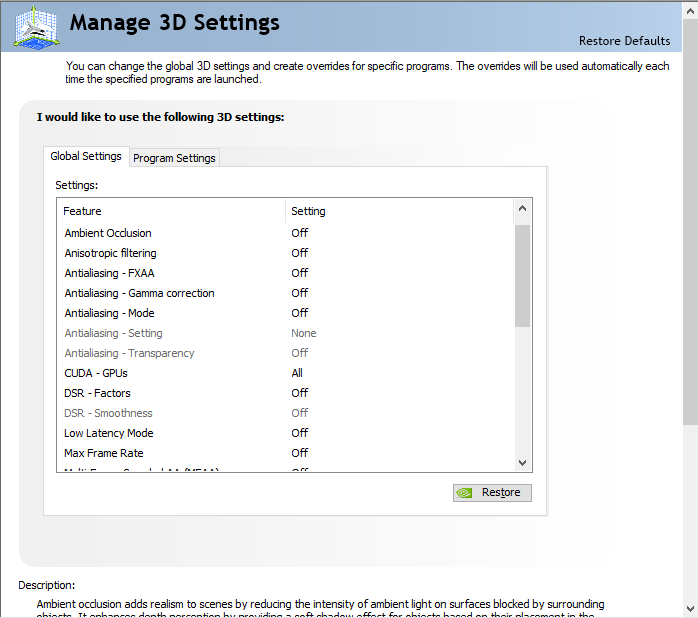Click the main page scrollbar thumb
This screenshot has height=618, width=698.
coord(690,223)
